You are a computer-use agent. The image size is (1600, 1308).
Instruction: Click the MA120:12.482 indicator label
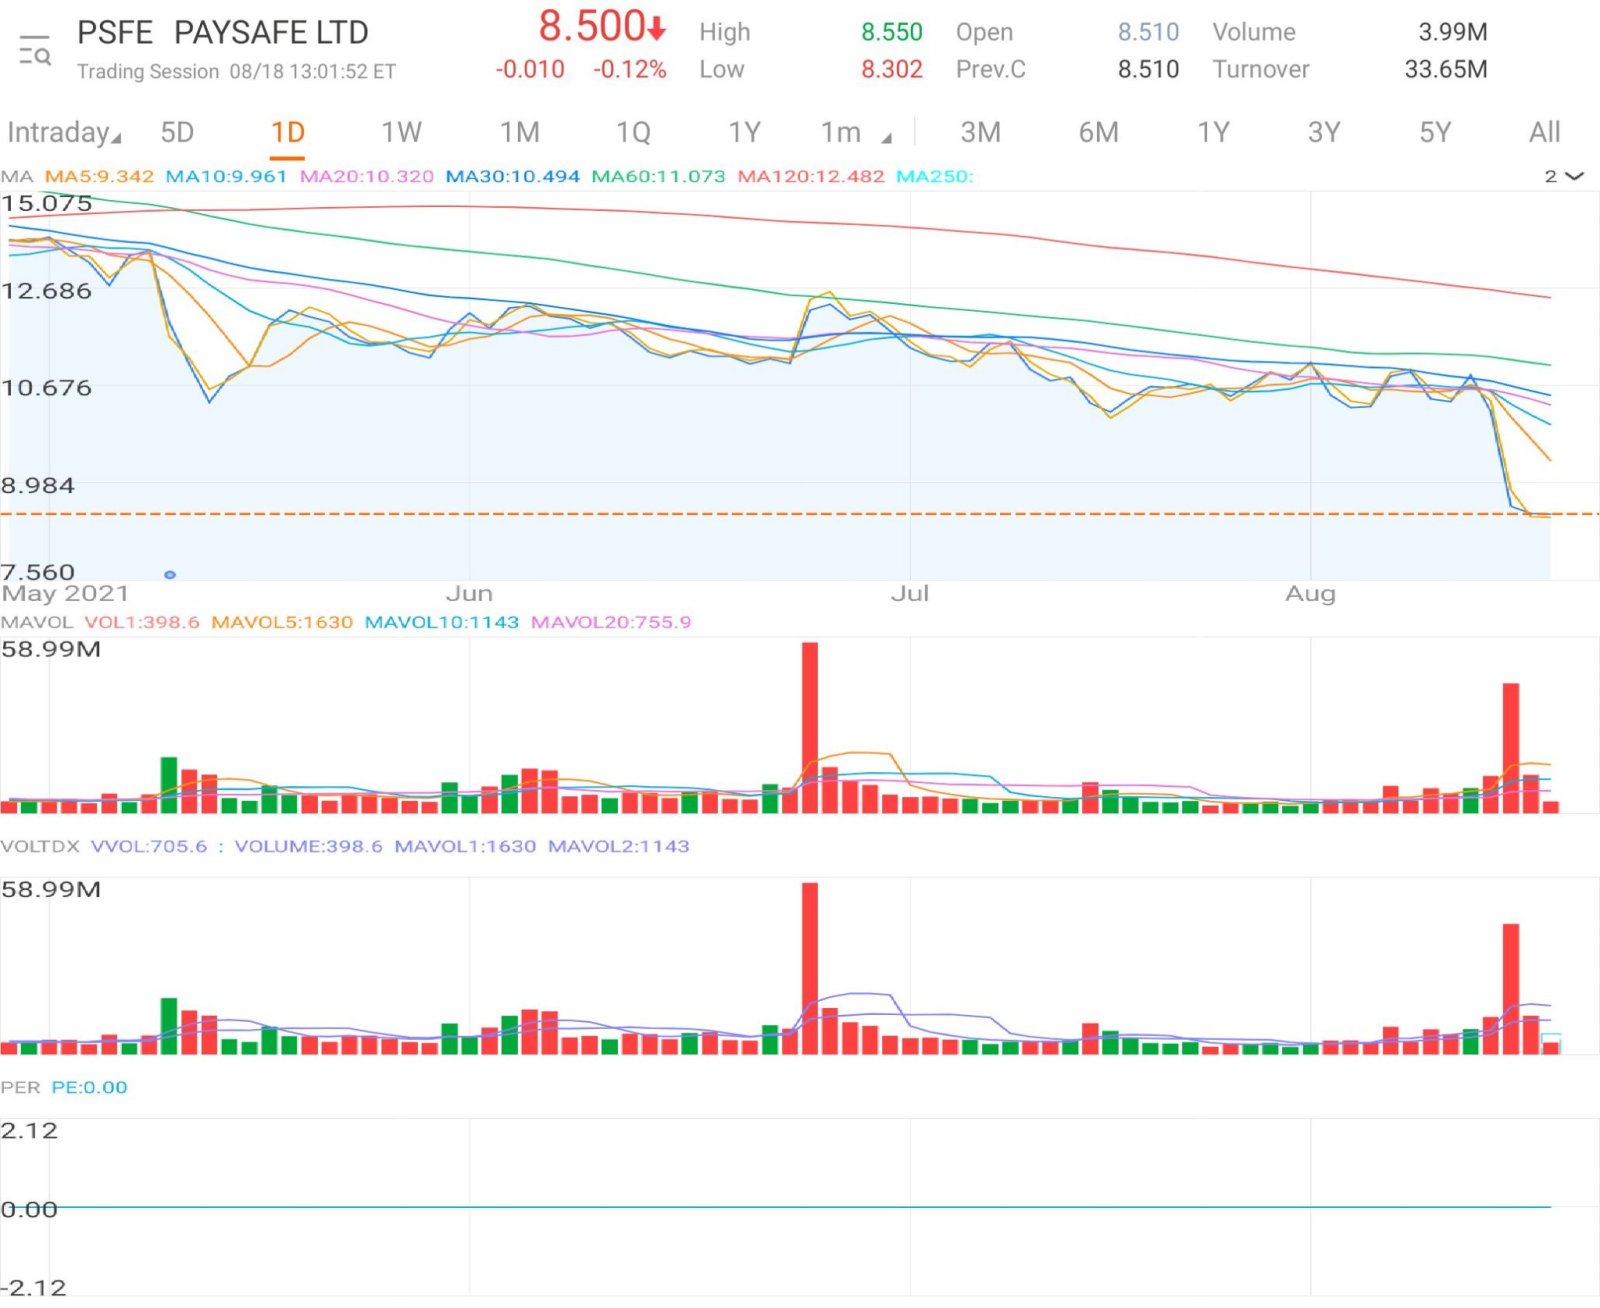tap(811, 177)
